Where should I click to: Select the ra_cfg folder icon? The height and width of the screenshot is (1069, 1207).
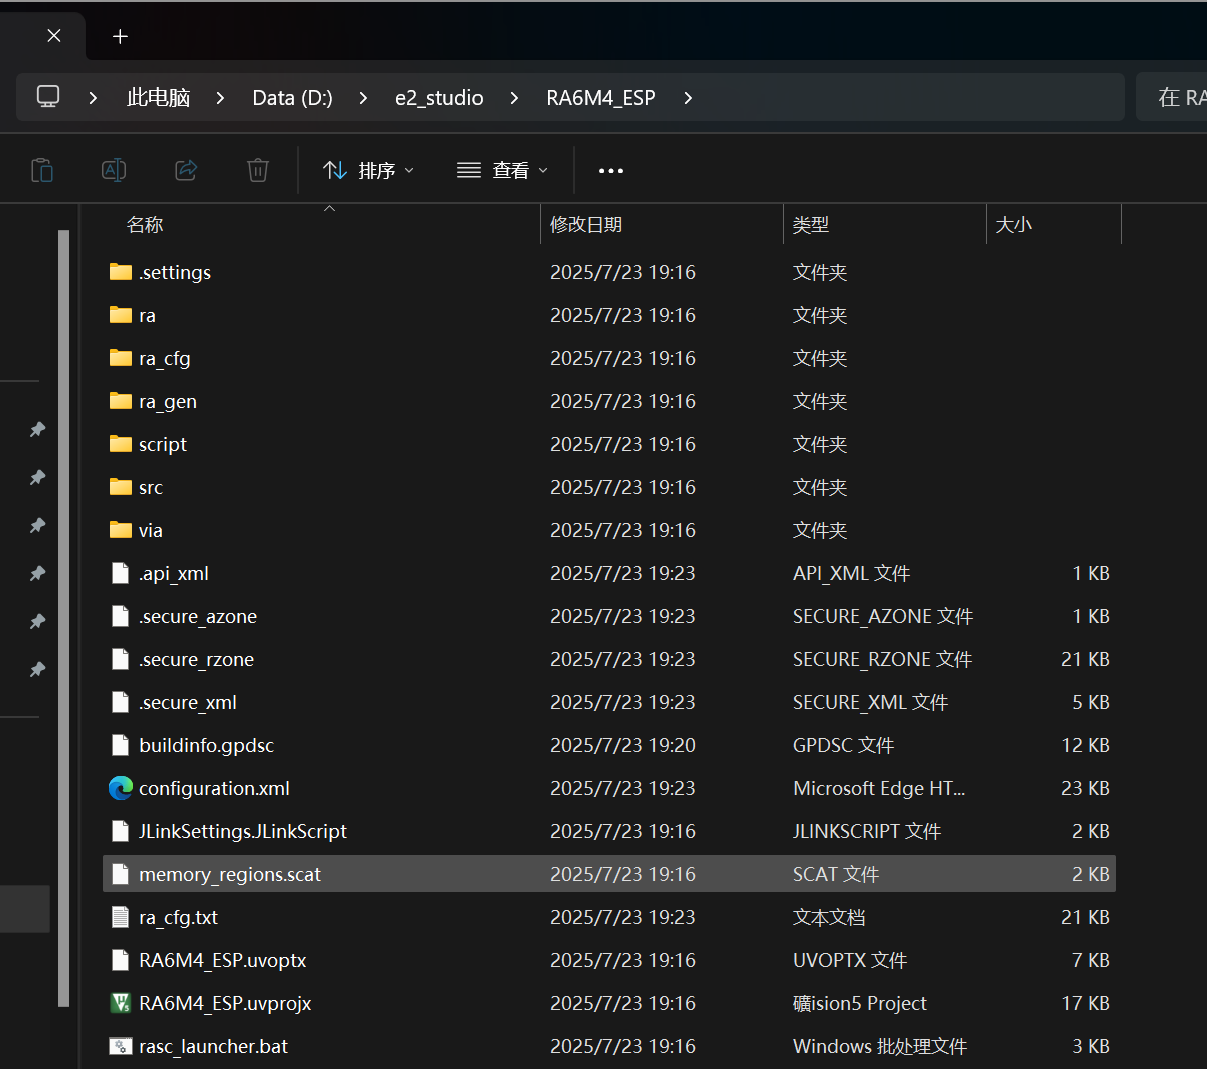pos(121,358)
